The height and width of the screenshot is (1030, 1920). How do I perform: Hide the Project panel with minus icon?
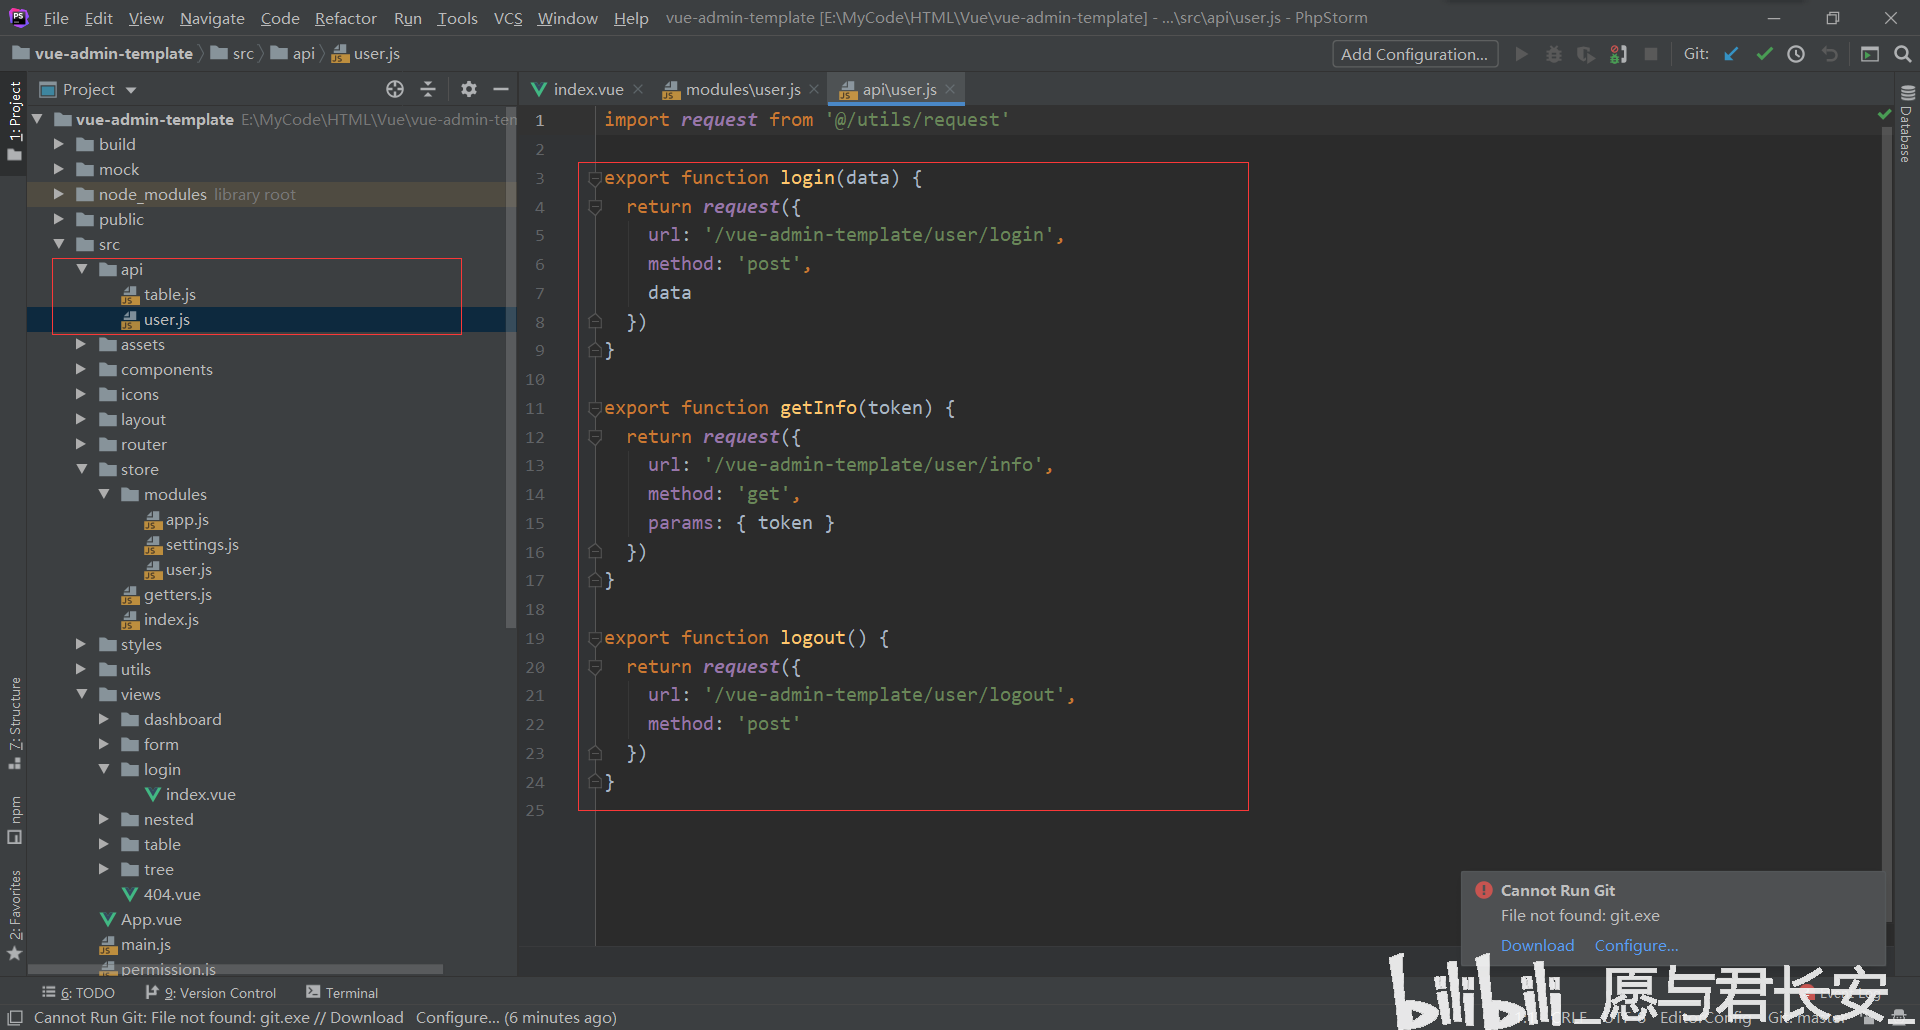coord(501,89)
